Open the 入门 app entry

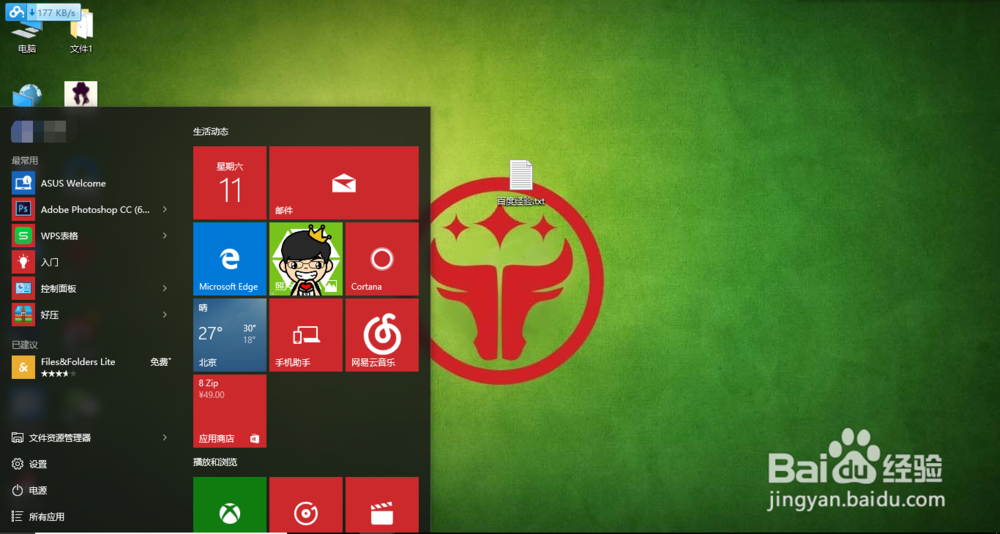coord(89,262)
